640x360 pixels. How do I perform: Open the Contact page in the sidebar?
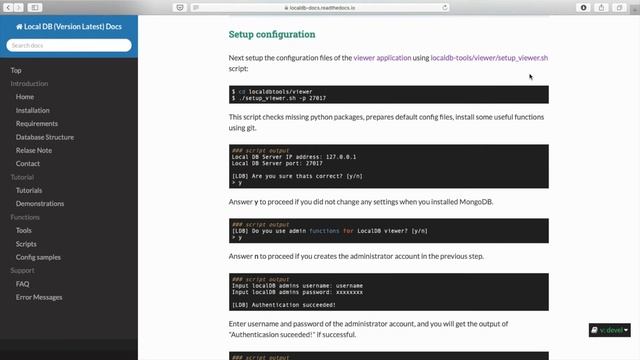coord(28,164)
